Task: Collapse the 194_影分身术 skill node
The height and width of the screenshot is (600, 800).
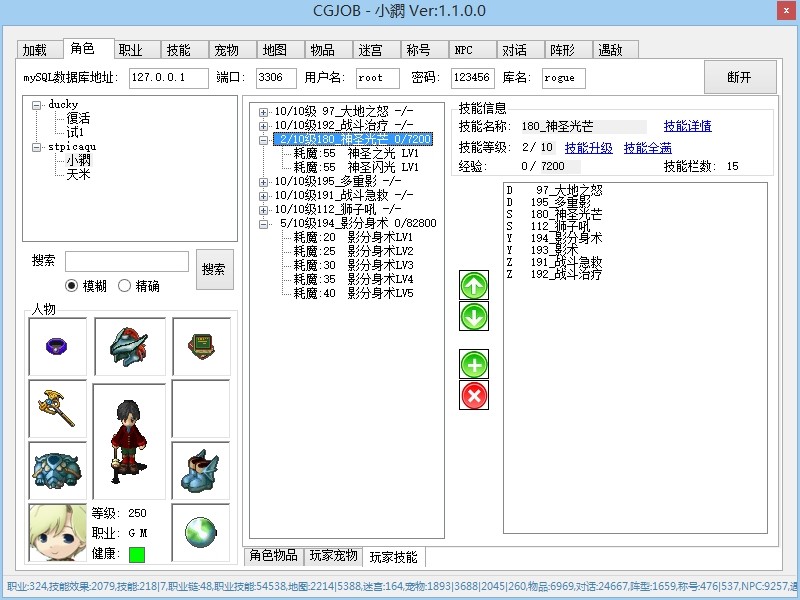Action: [263, 224]
